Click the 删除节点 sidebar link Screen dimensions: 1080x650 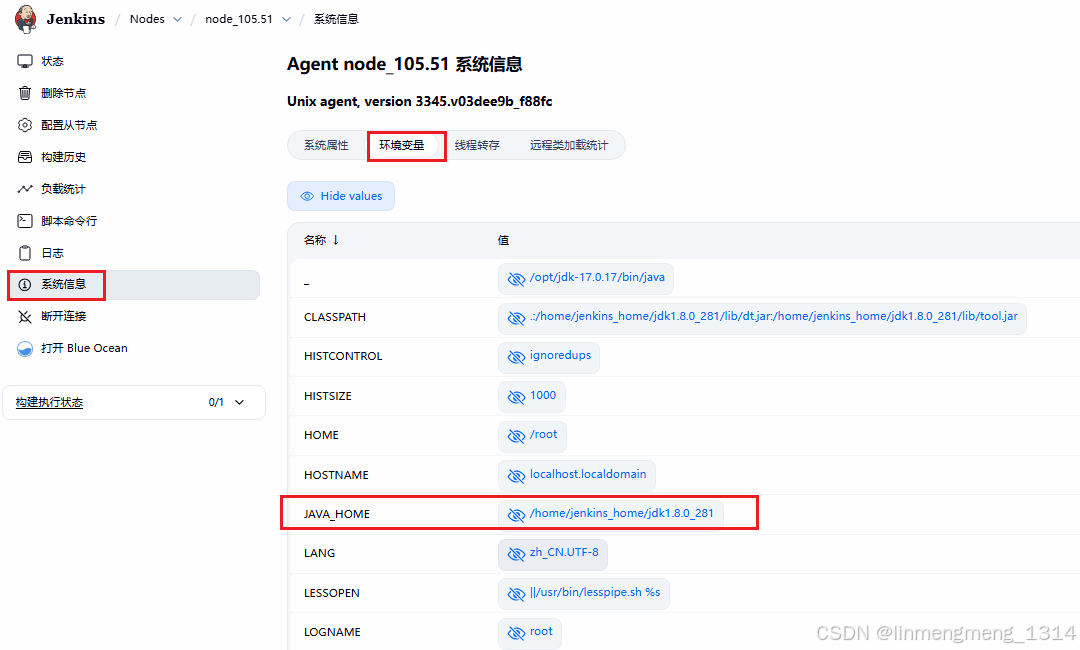(x=63, y=93)
